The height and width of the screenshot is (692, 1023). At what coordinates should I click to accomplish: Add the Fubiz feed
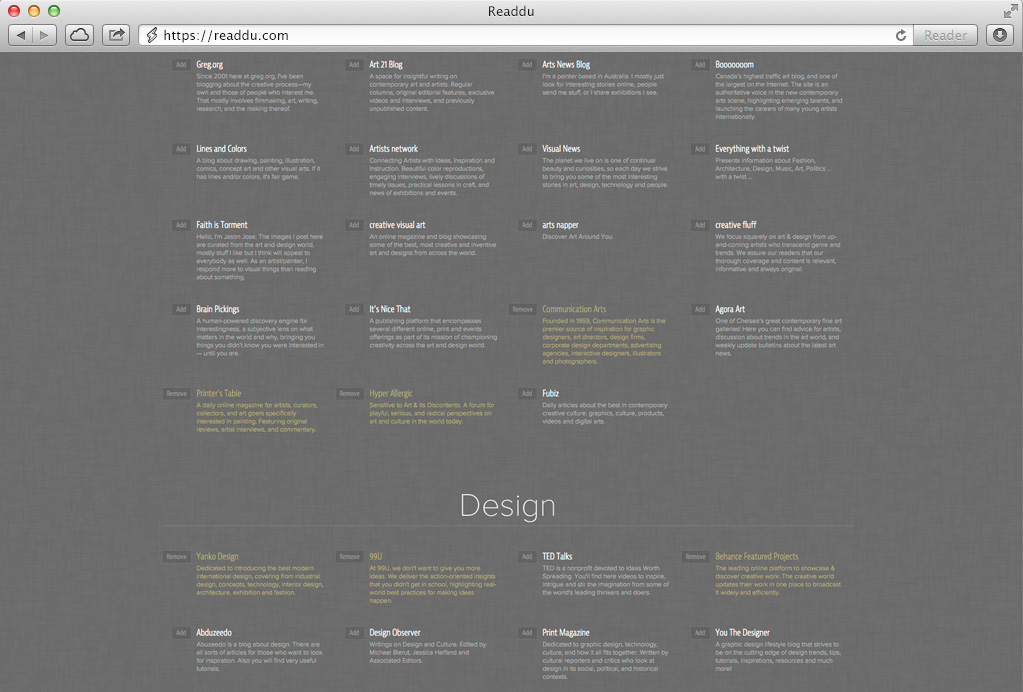coord(527,393)
